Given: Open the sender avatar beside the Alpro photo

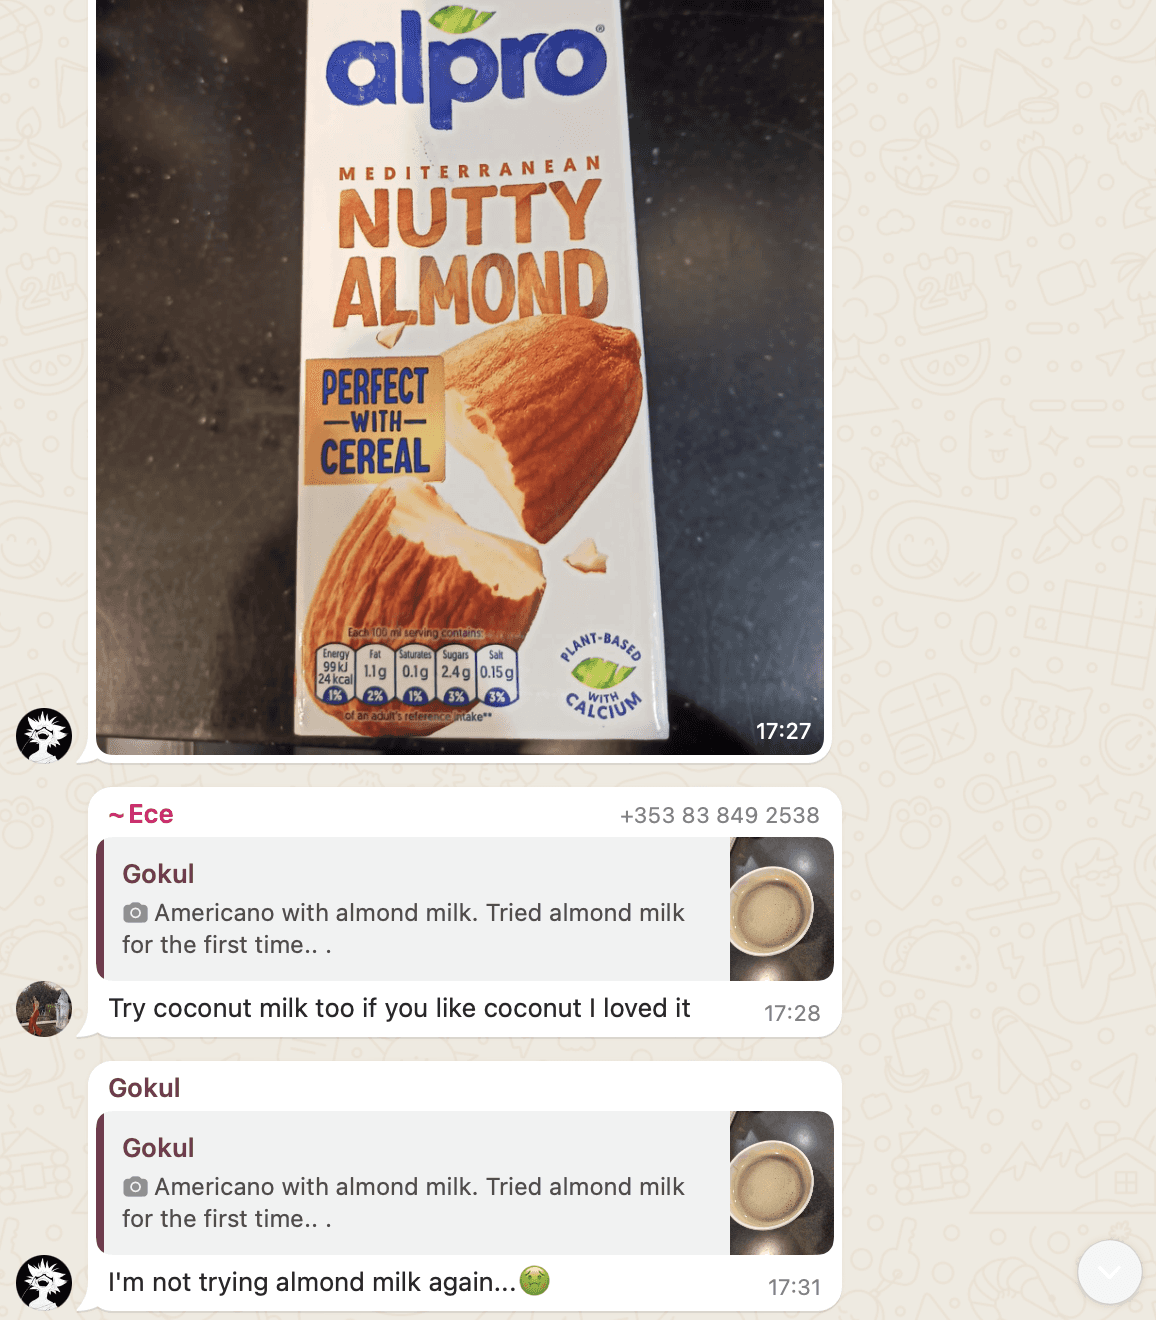Looking at the screenshot, I should tap(44, 735).
